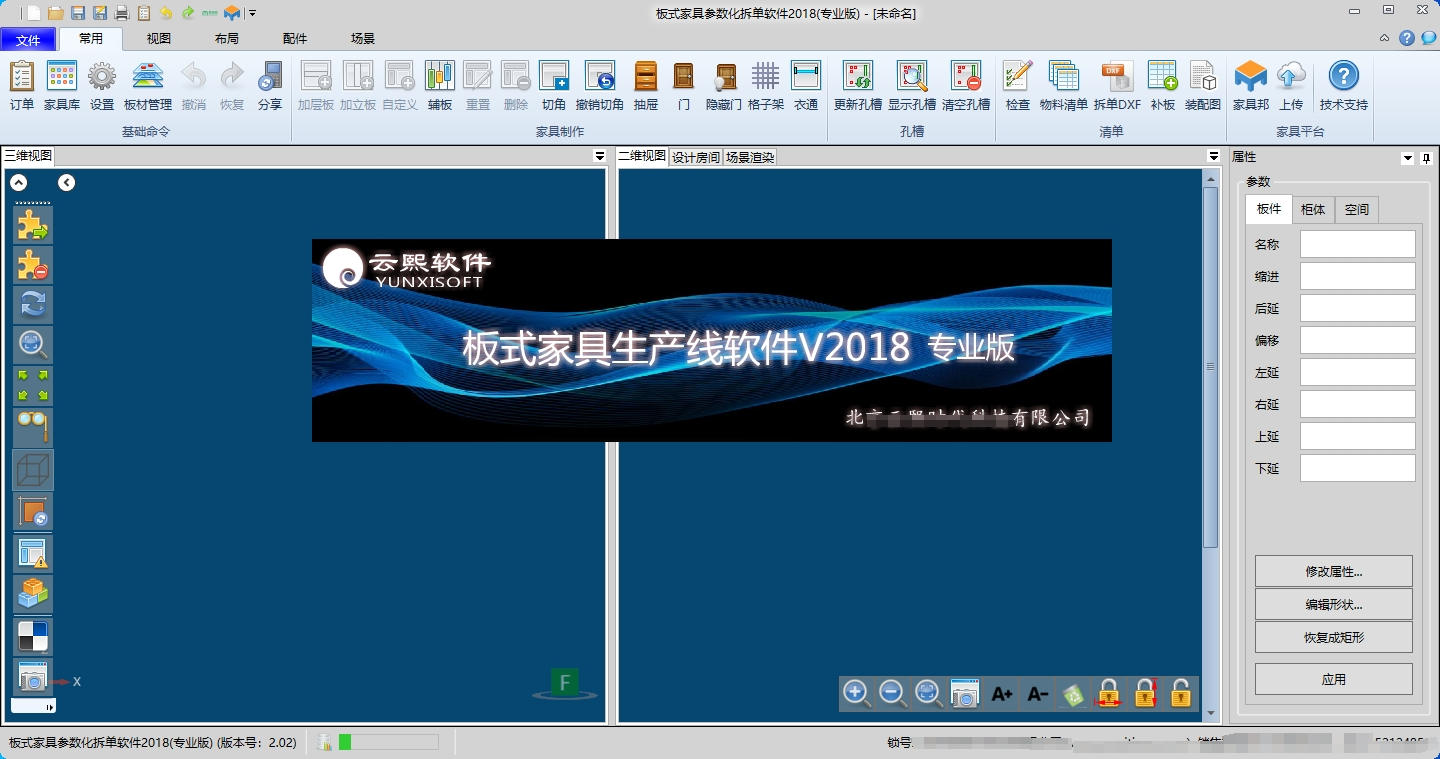Screen dimensions: 1440x759
Task: Click the A+ increase text size icon
Action: (x=1001, y=693)
